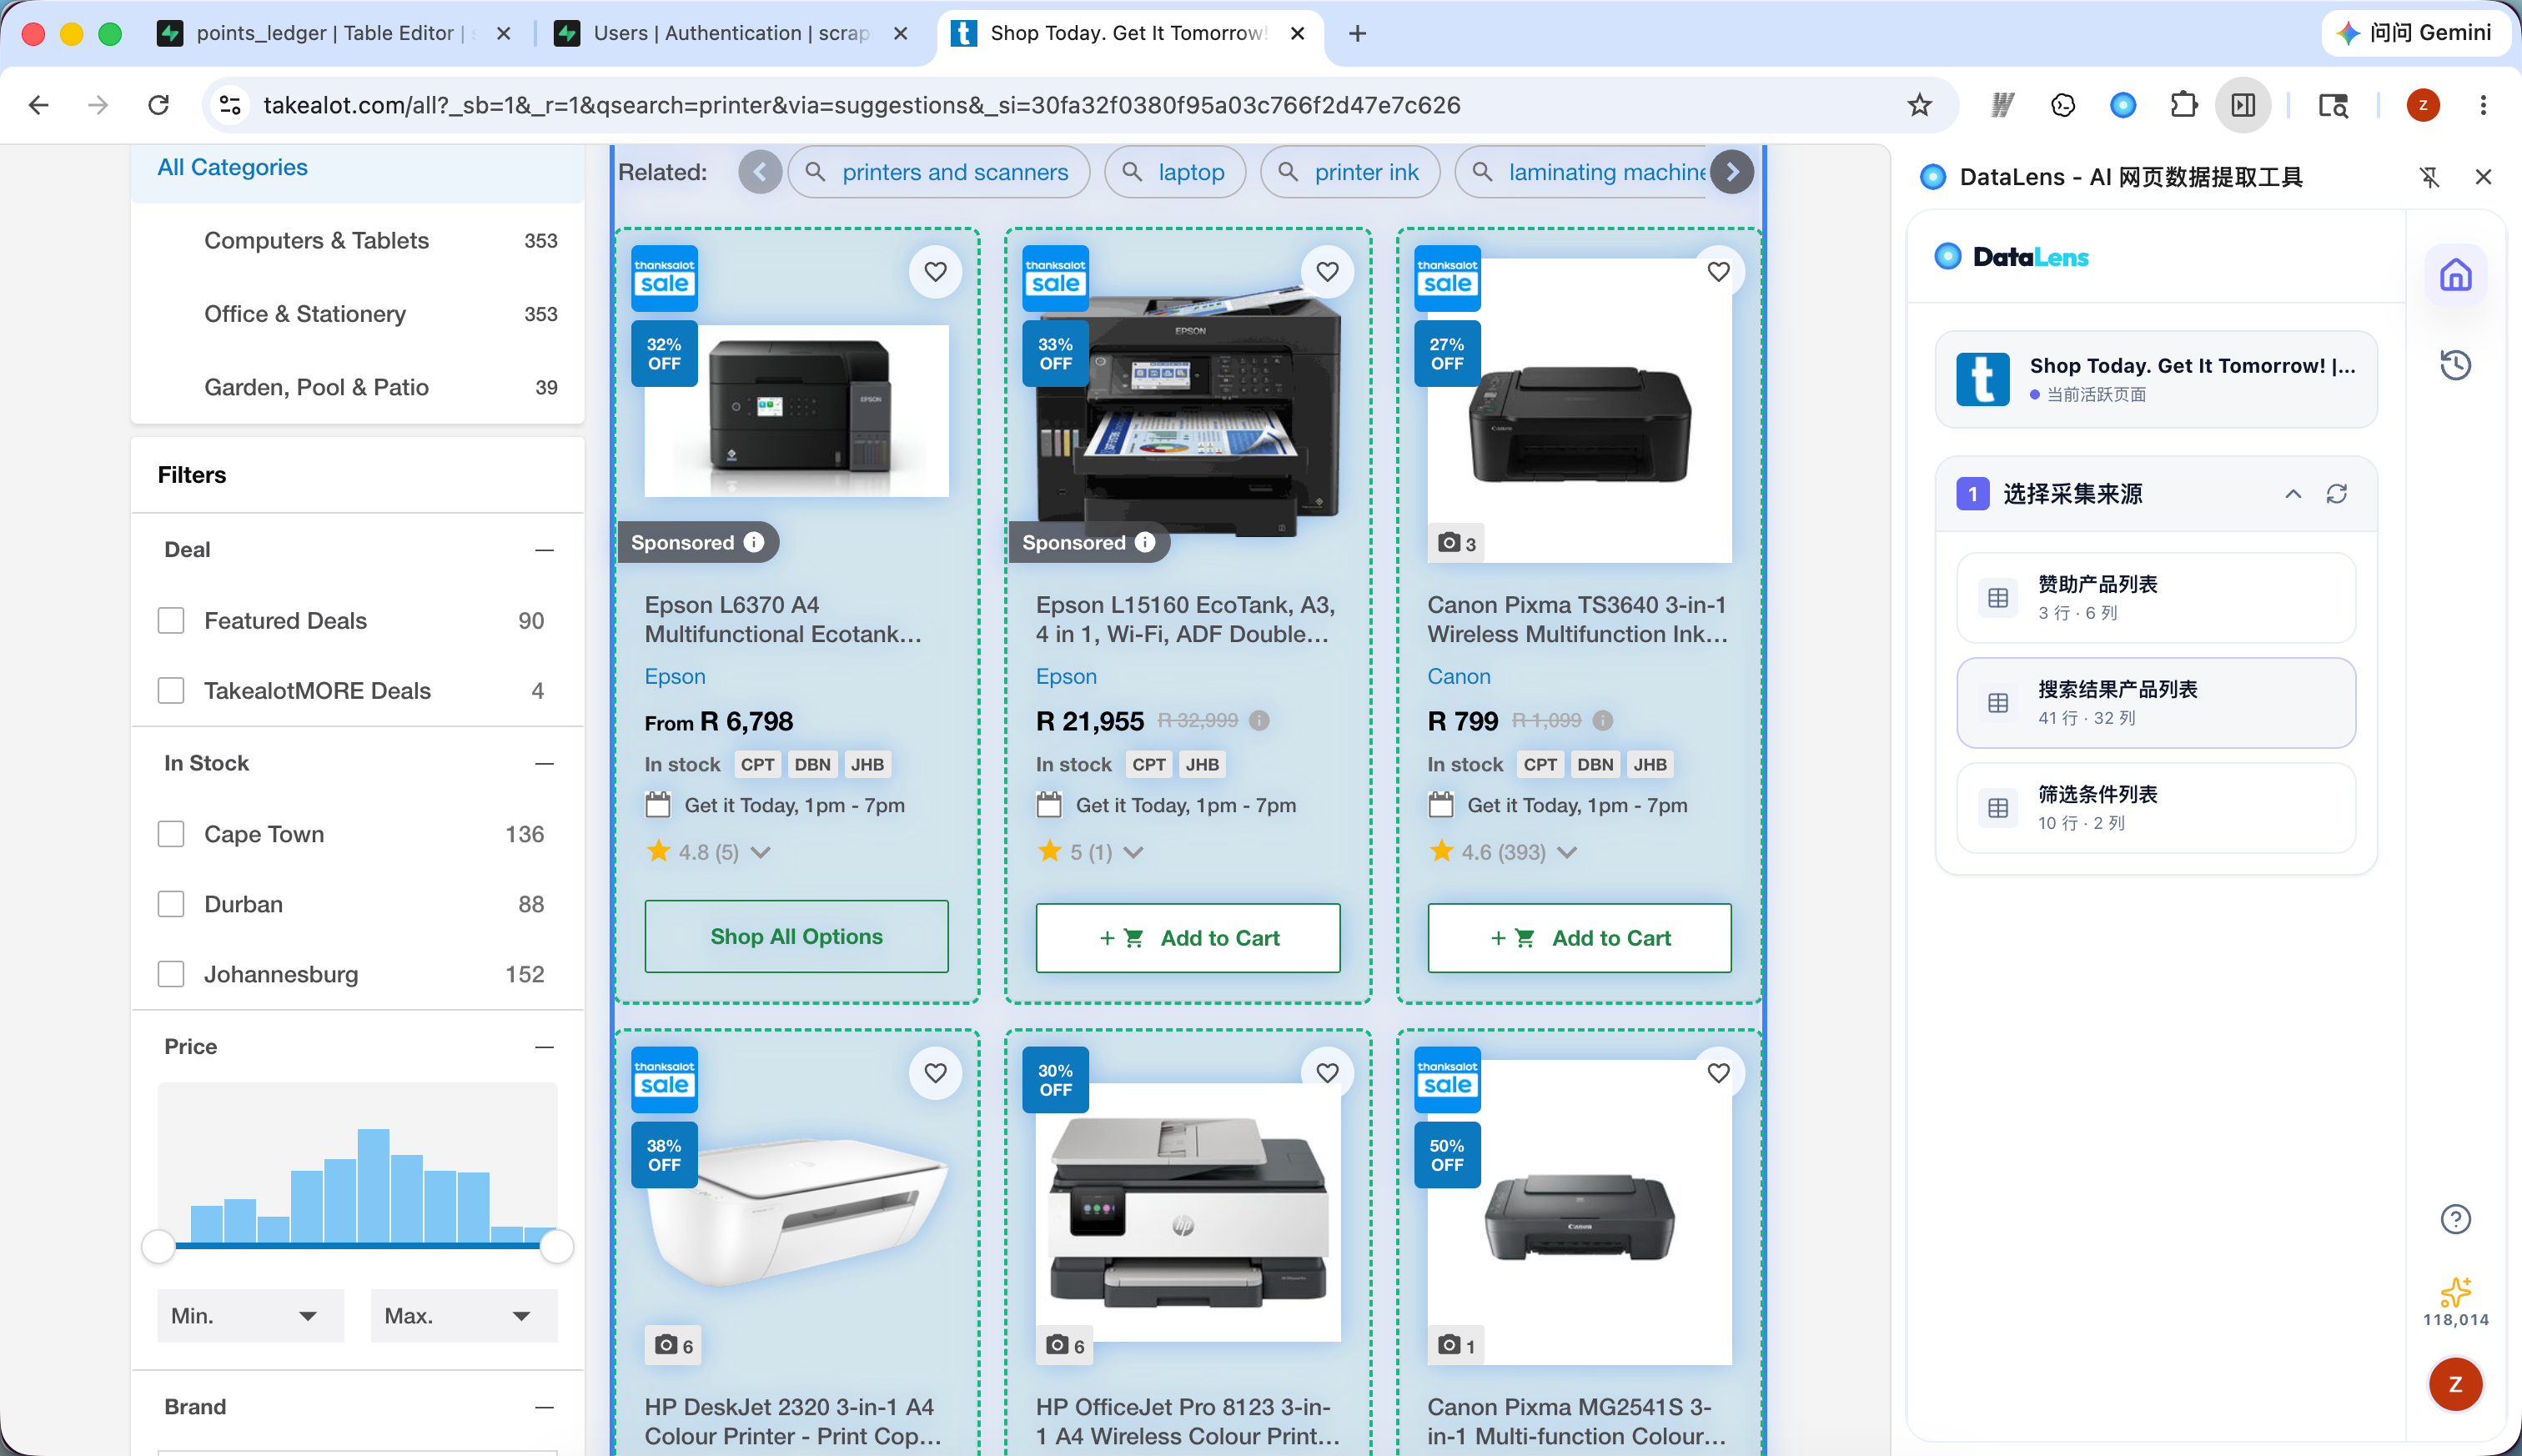Expand rating breakdown for 5 (1)
Viewport: 2522px width, 1456px height.
1133,853
